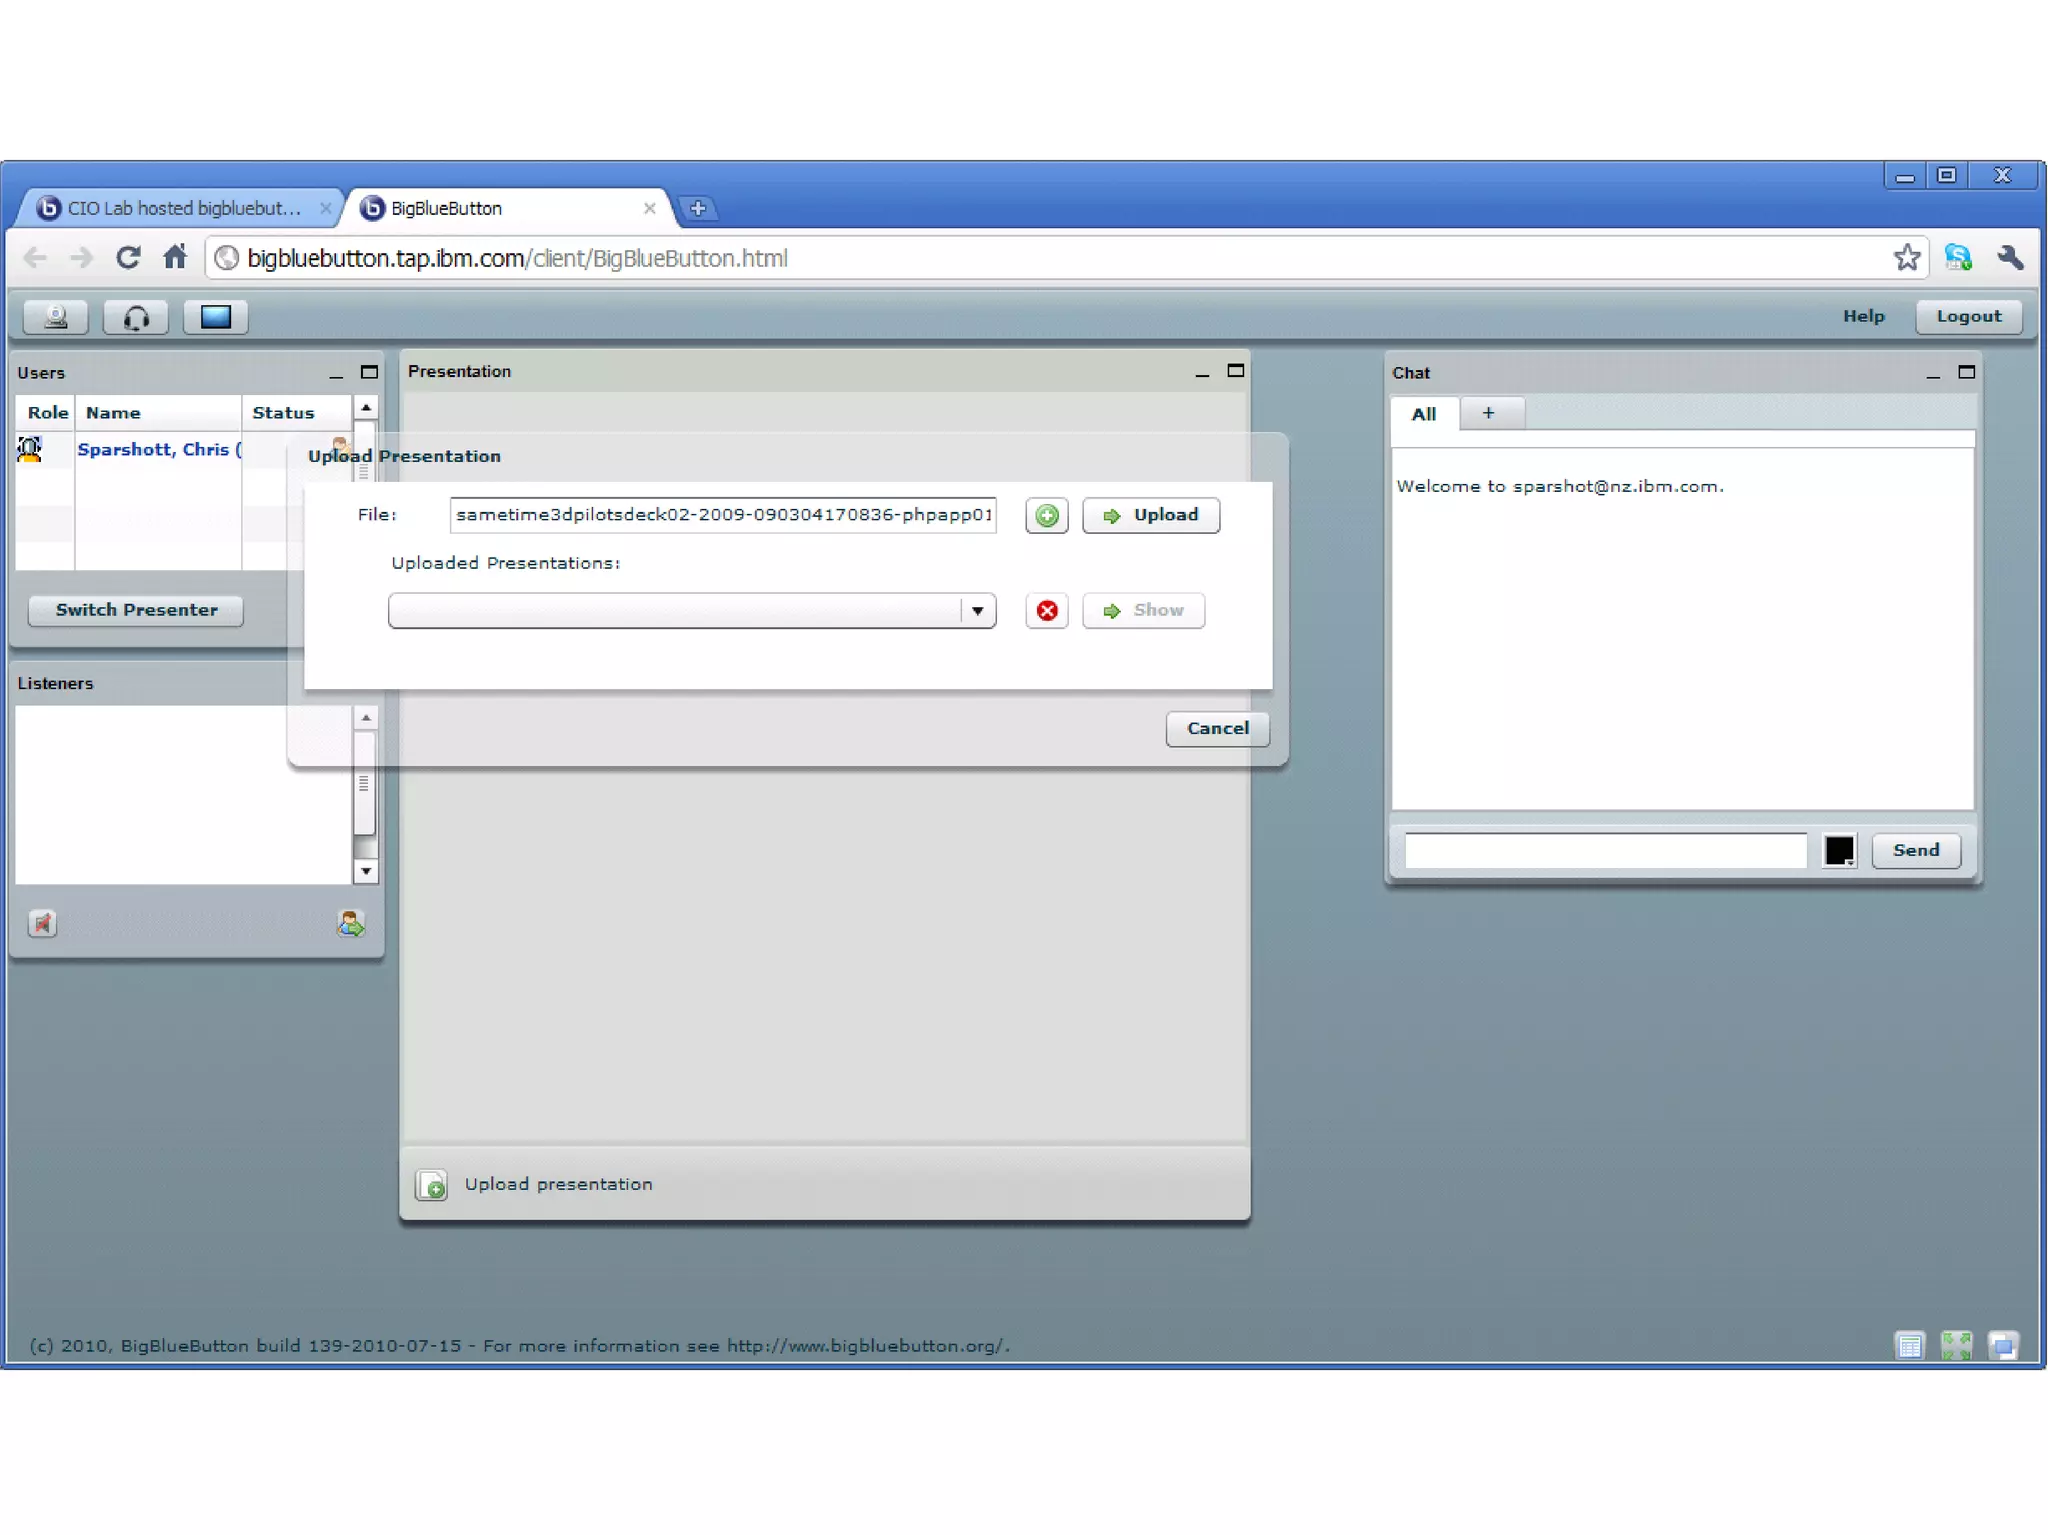The width and height of the screenshot is (2048, 1535).
Task: Click the desktop sharing screen icon
Action: click(x=216, y=317)
